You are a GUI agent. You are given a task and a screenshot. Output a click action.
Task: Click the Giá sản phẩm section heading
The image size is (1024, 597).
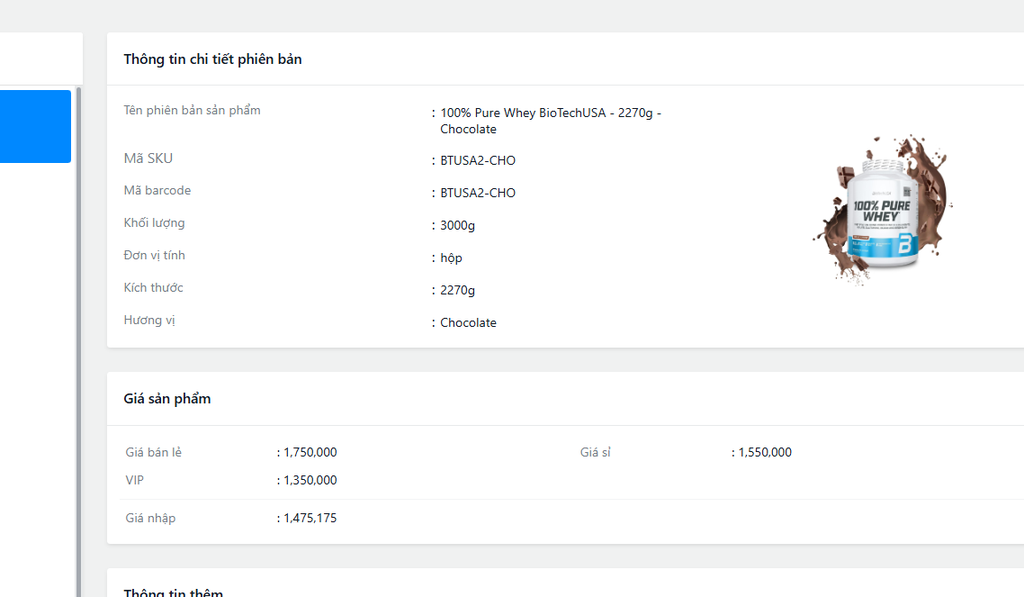coord(167,399)
